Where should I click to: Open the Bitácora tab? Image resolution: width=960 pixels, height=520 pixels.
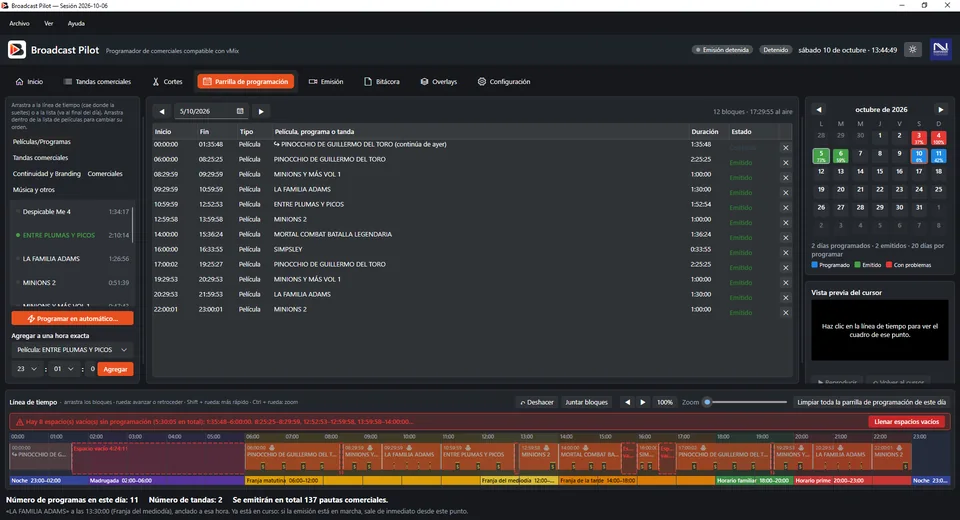[381, 81]
